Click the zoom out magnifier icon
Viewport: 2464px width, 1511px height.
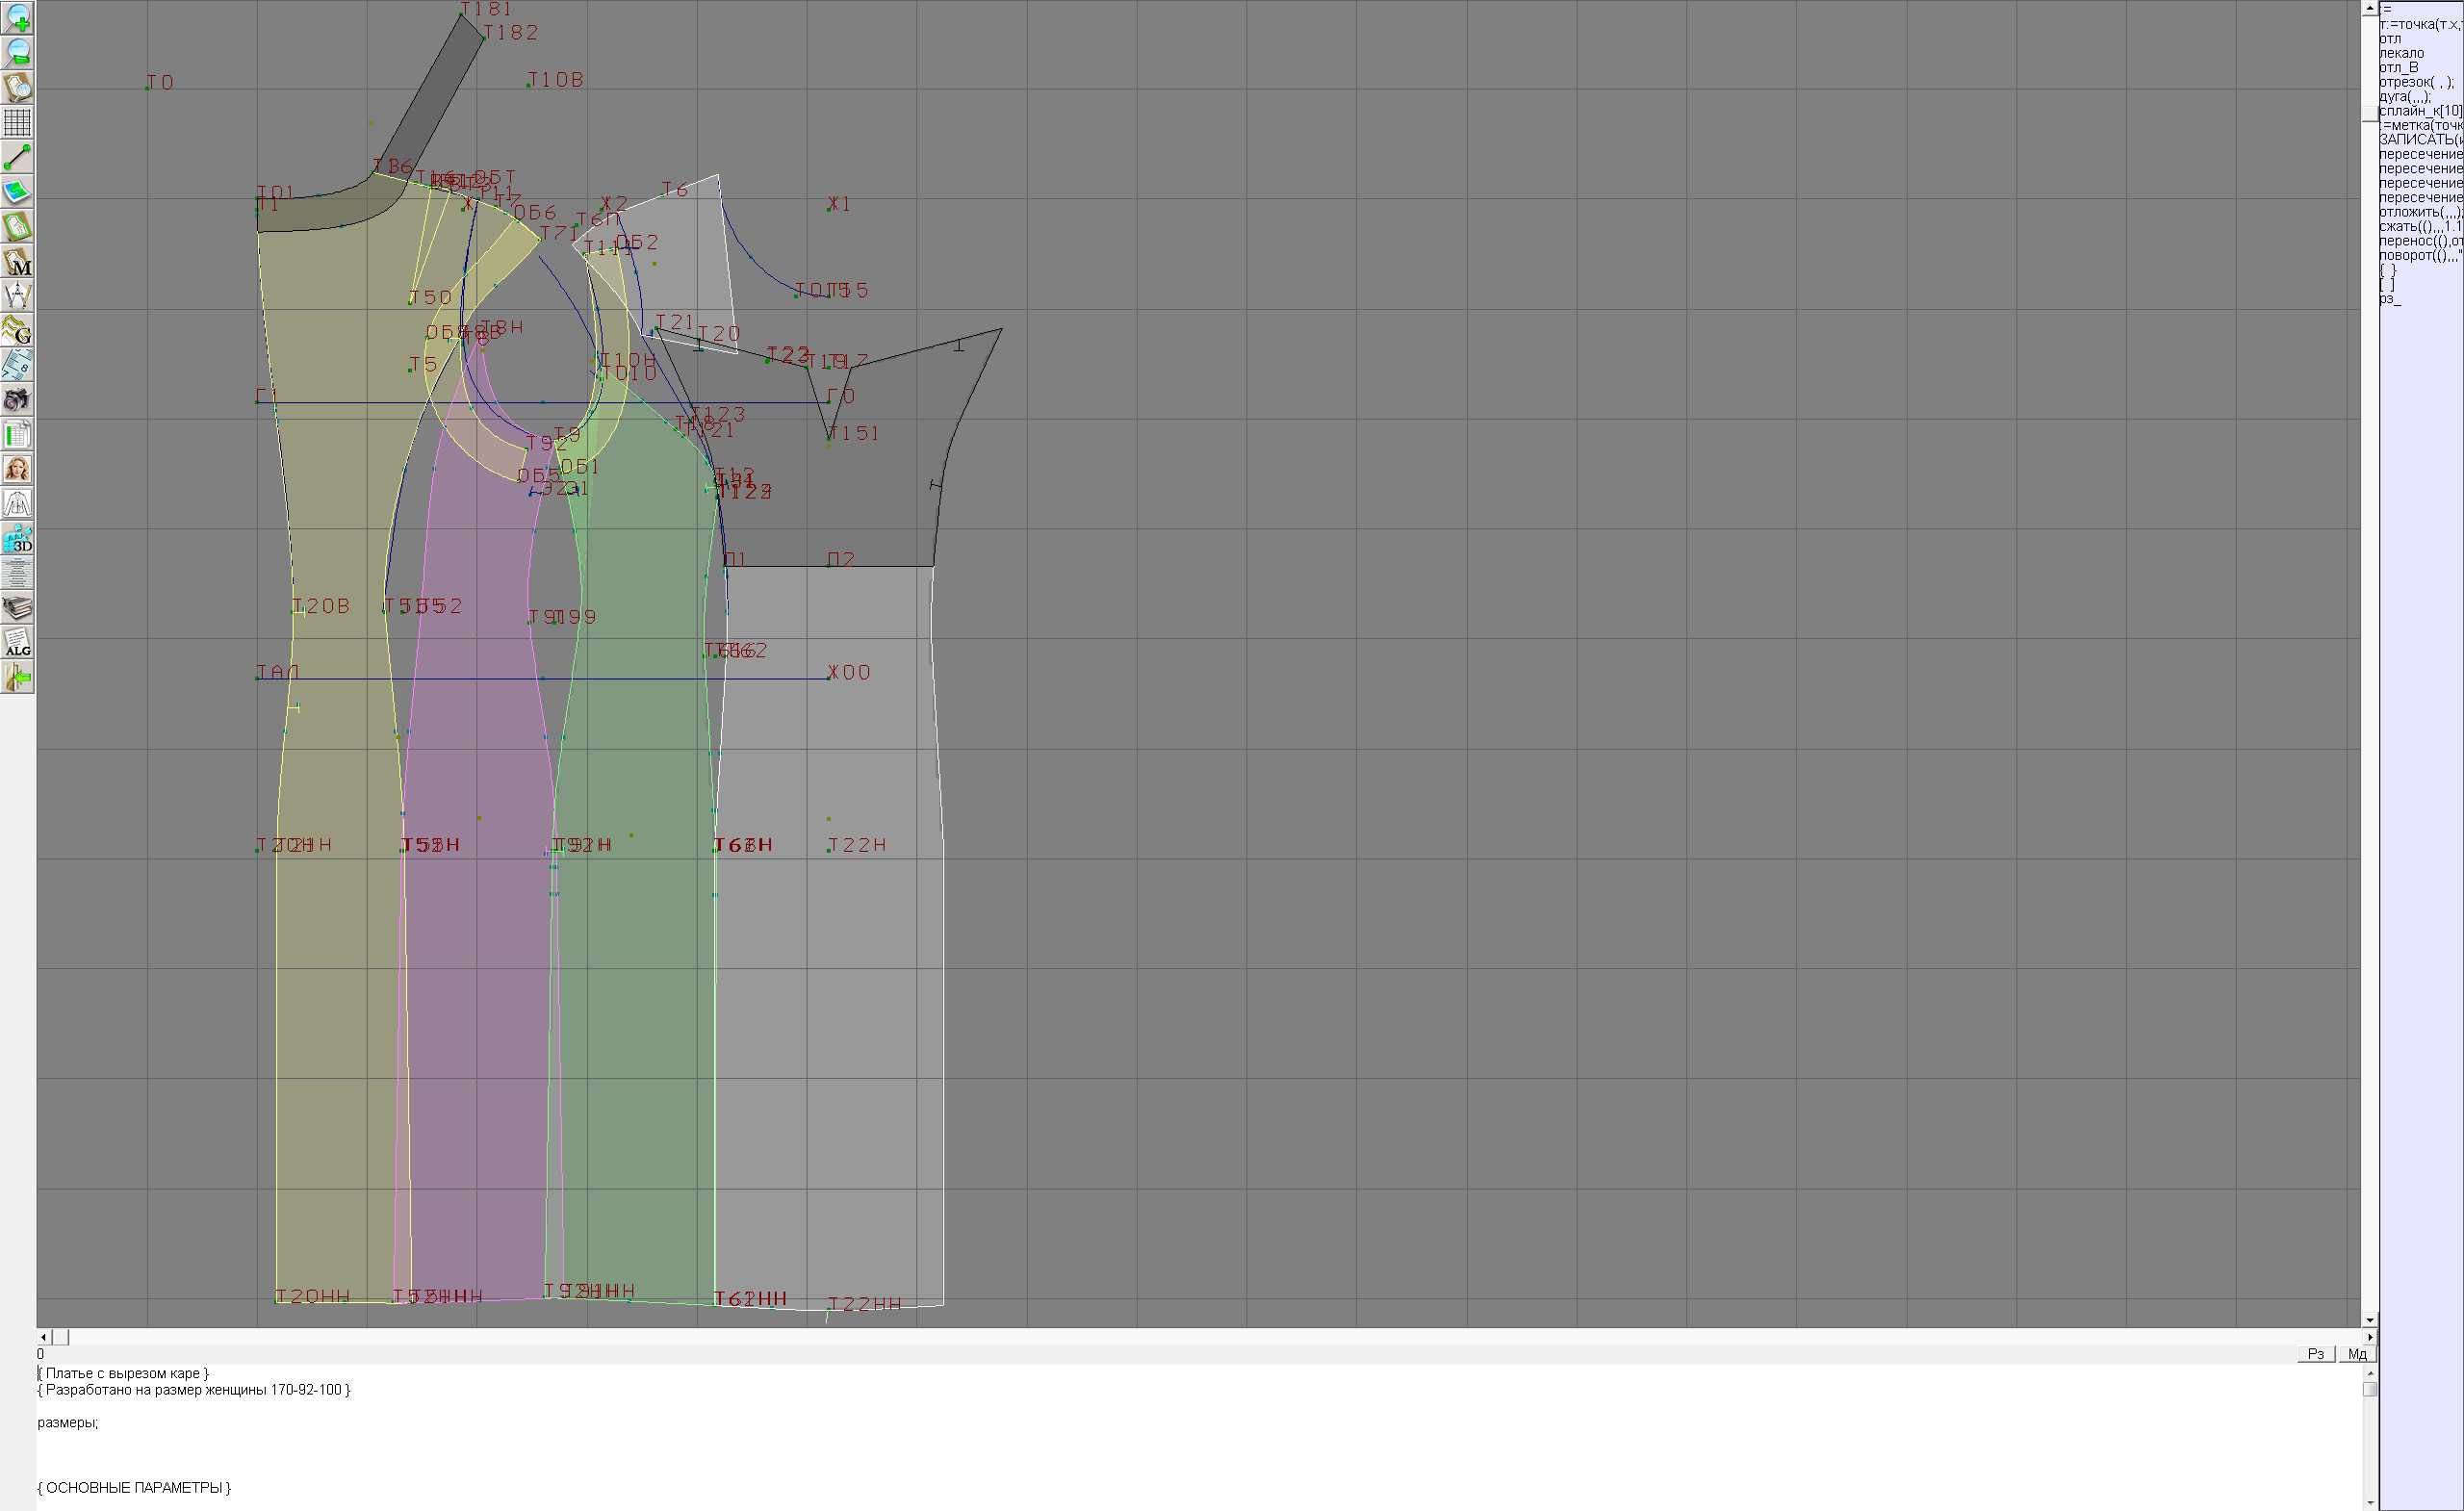coord(17,52)
